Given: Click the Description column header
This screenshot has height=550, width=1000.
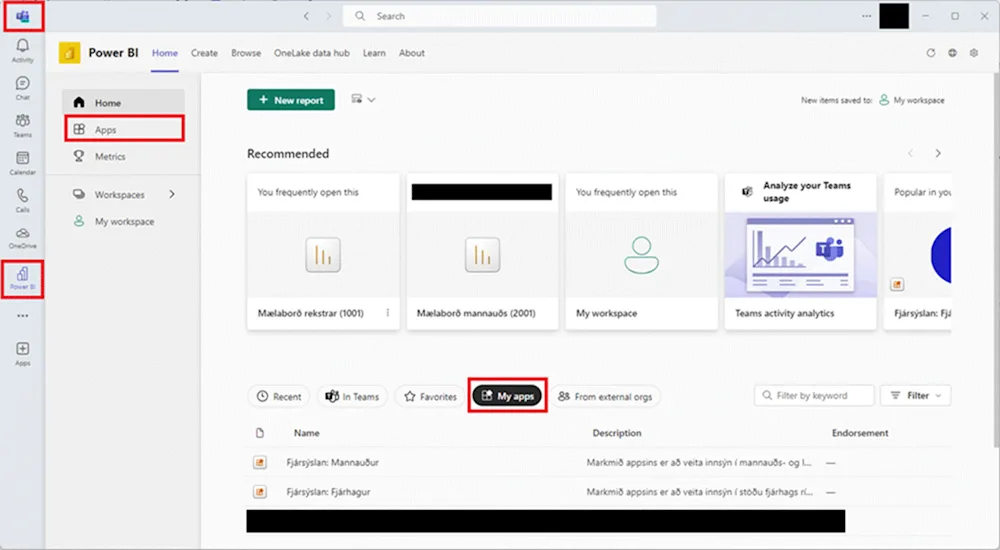Looking at the screenshot, I should (617, 433).
